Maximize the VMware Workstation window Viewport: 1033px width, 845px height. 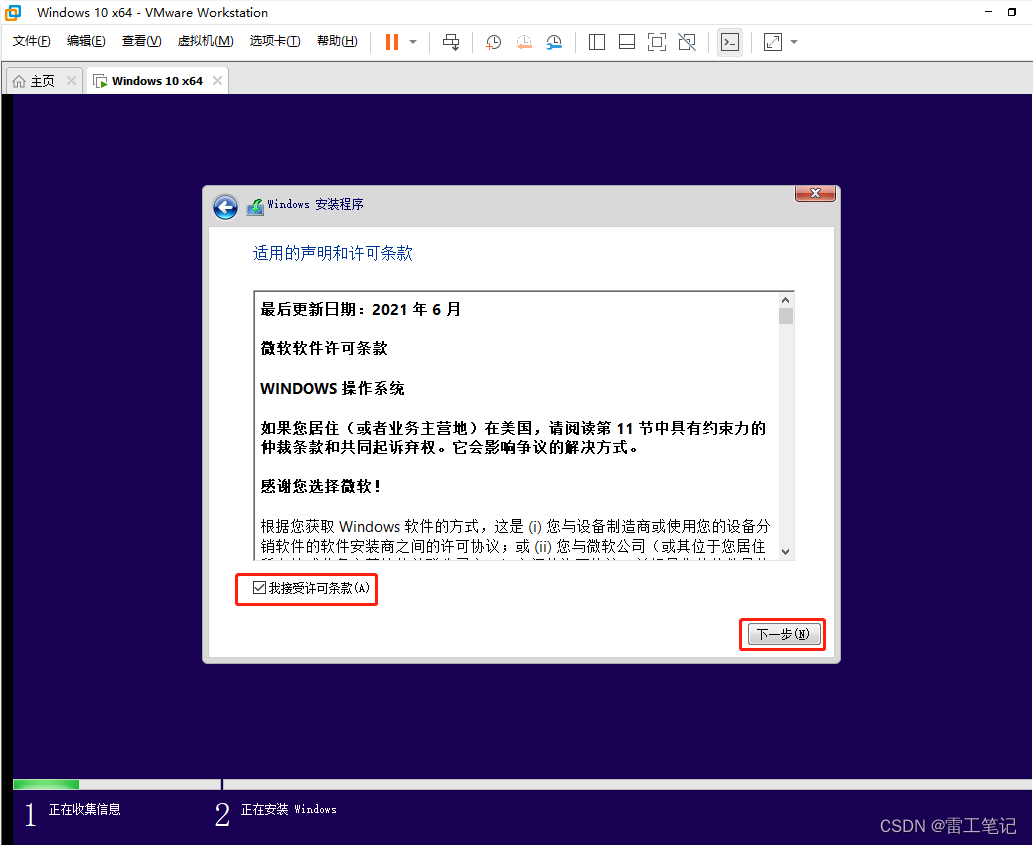tap(1012, 12)
